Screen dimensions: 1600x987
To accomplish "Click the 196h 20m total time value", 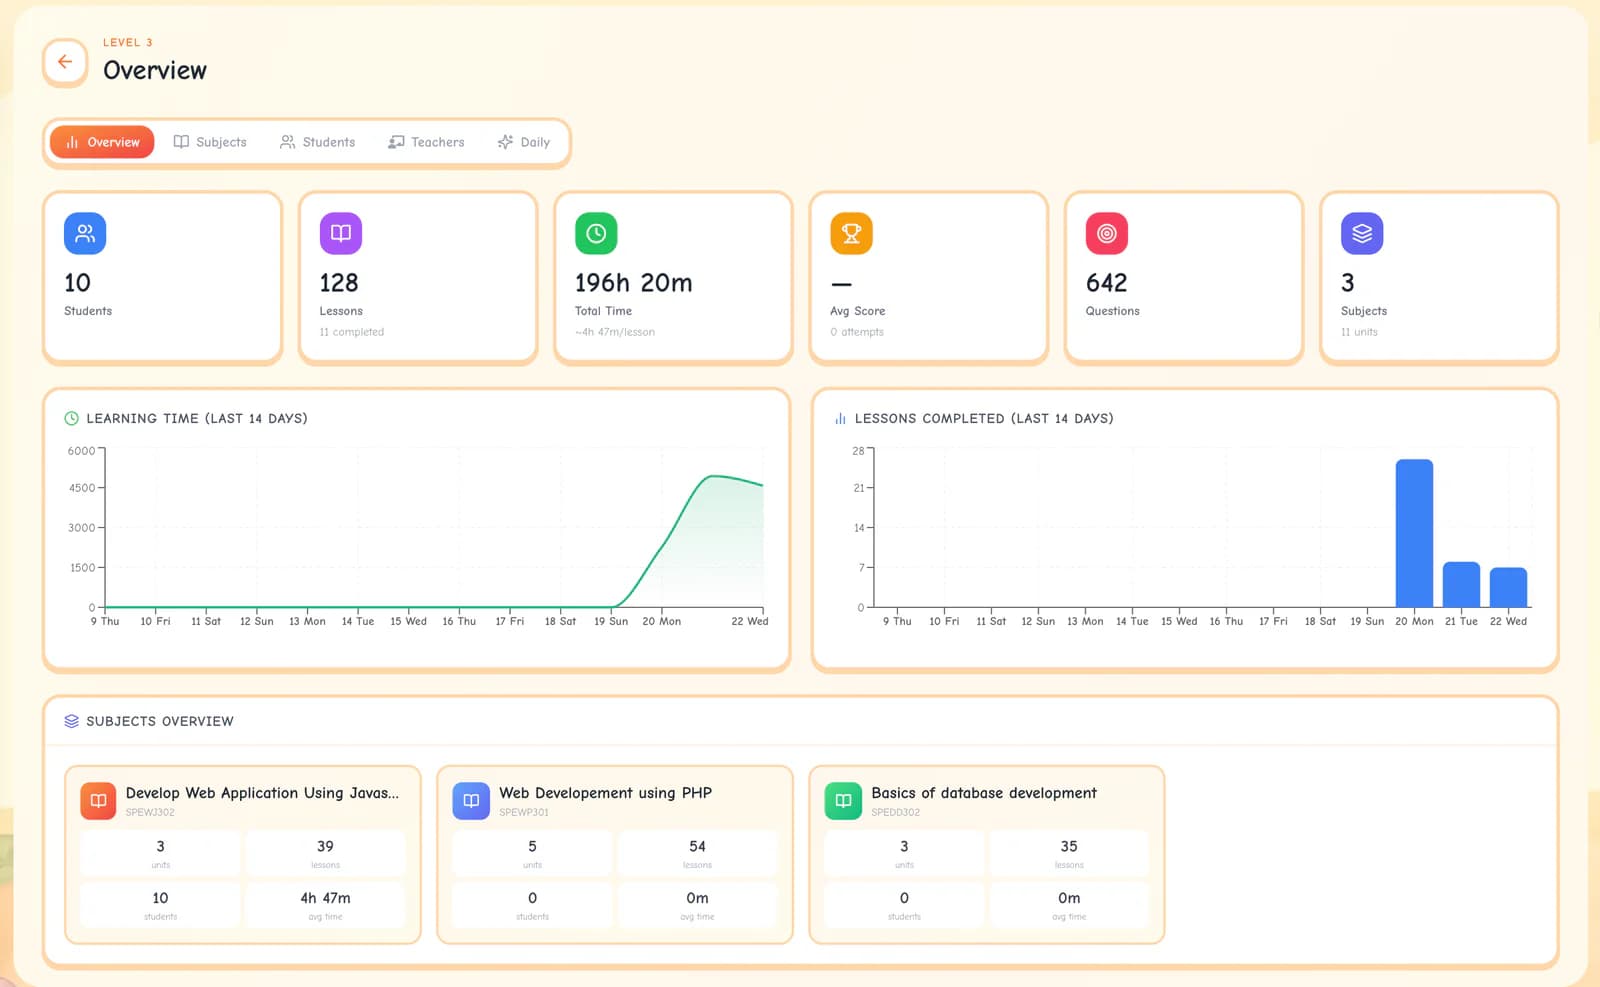I will (x=634, y=283).
